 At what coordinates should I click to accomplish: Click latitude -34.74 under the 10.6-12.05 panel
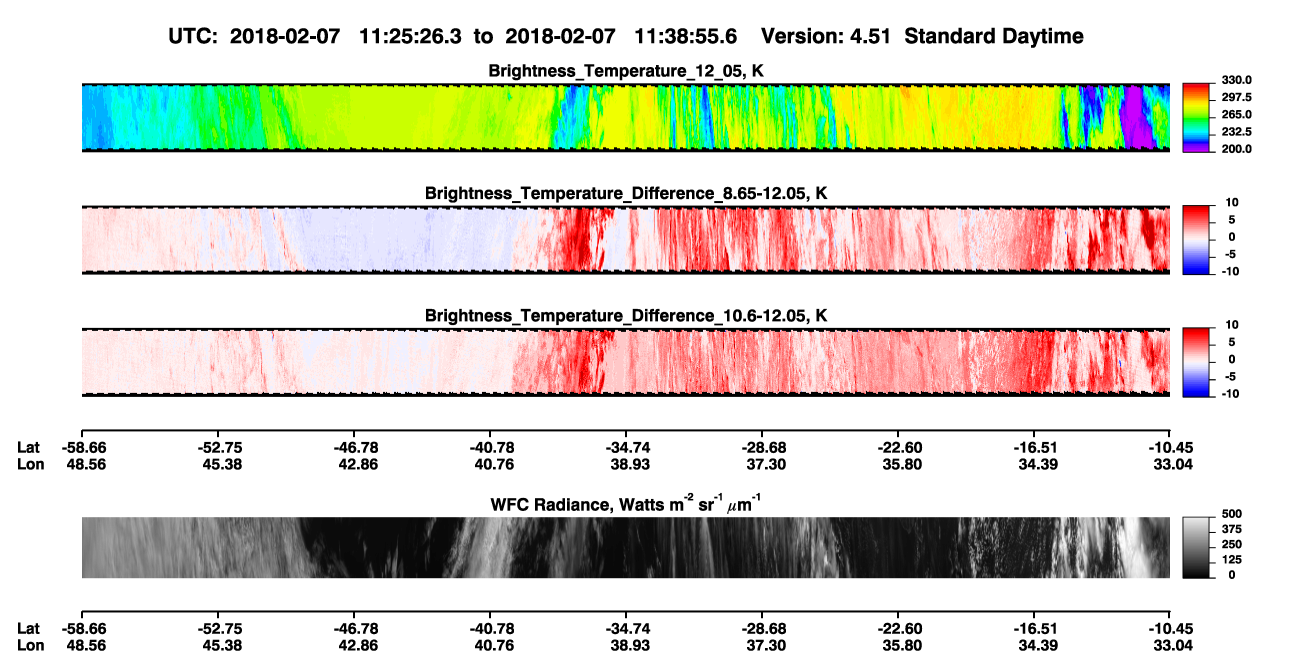(x=626, y=447)
